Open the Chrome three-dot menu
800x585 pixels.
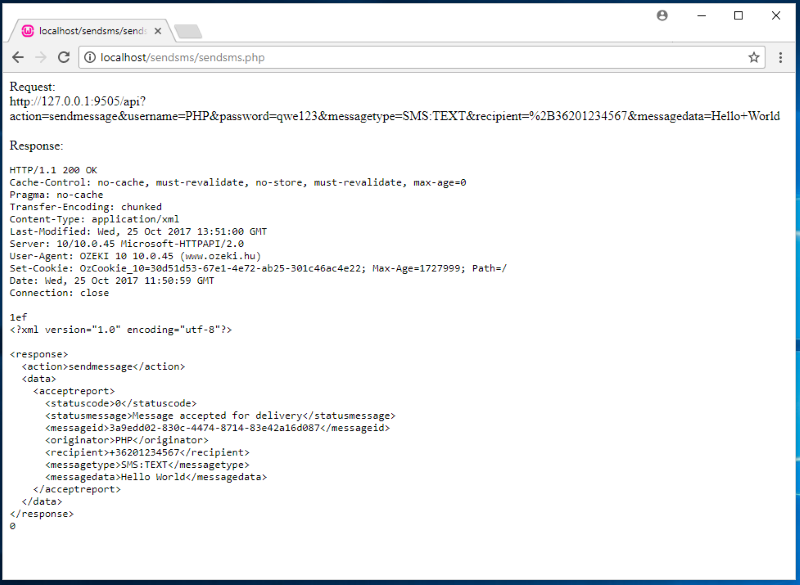[780, 57]
